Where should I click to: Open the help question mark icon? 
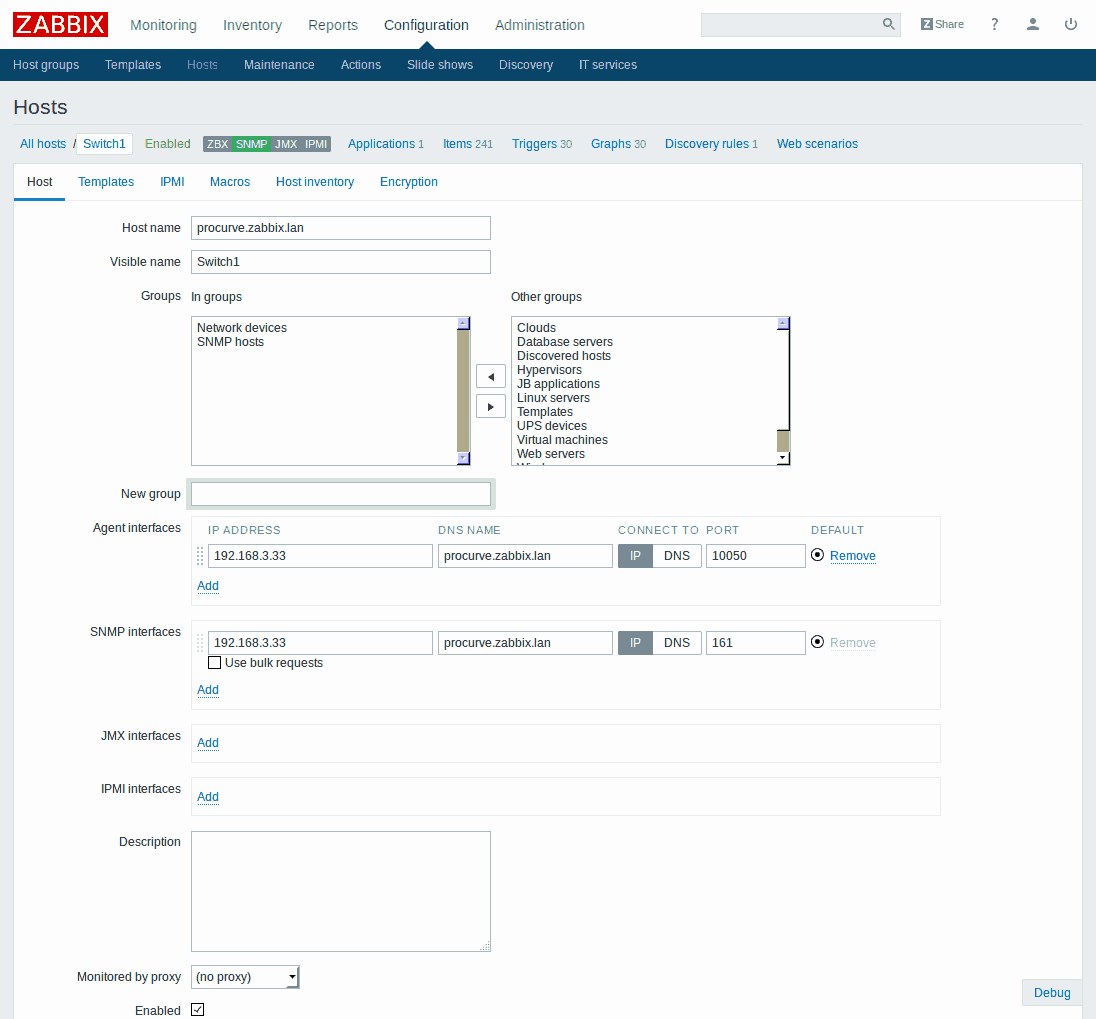(994, 24)
